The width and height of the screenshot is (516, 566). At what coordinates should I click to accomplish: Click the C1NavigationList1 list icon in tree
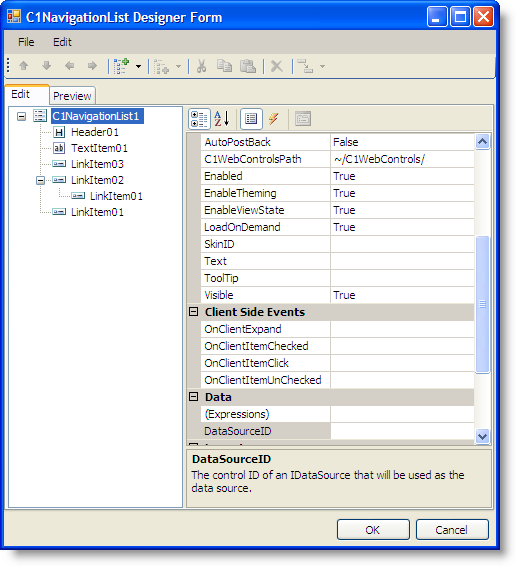pyautogui.click(x=40, y=116)
